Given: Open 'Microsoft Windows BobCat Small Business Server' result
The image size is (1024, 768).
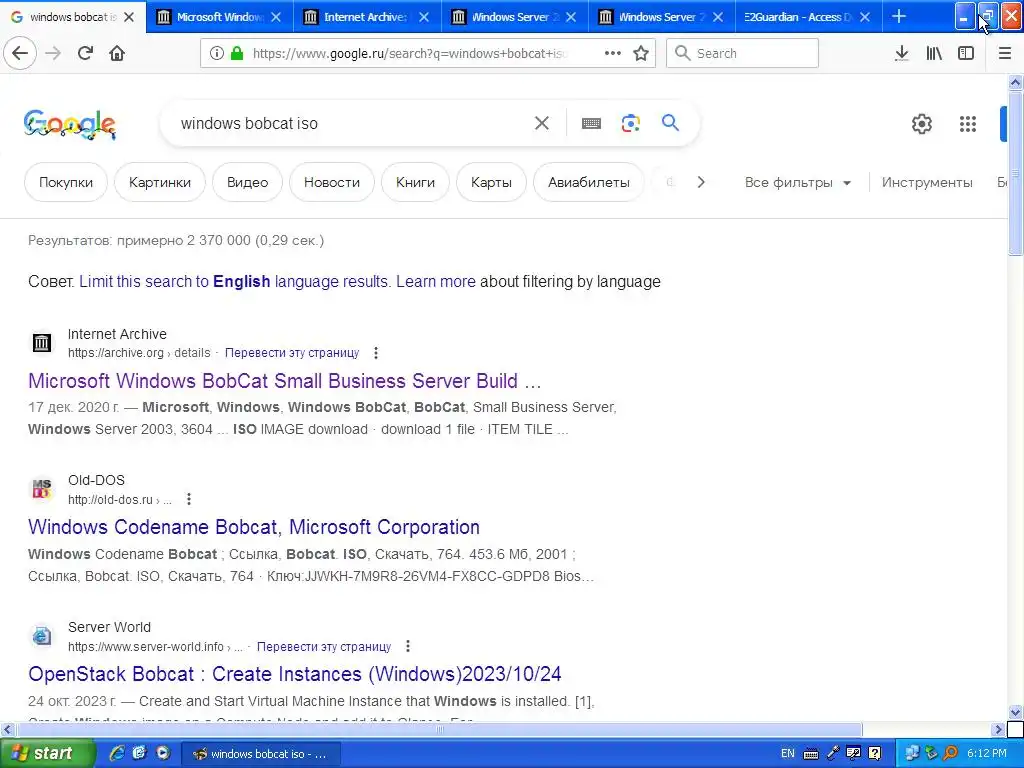Looking at the screenshot, I should 285,381.
